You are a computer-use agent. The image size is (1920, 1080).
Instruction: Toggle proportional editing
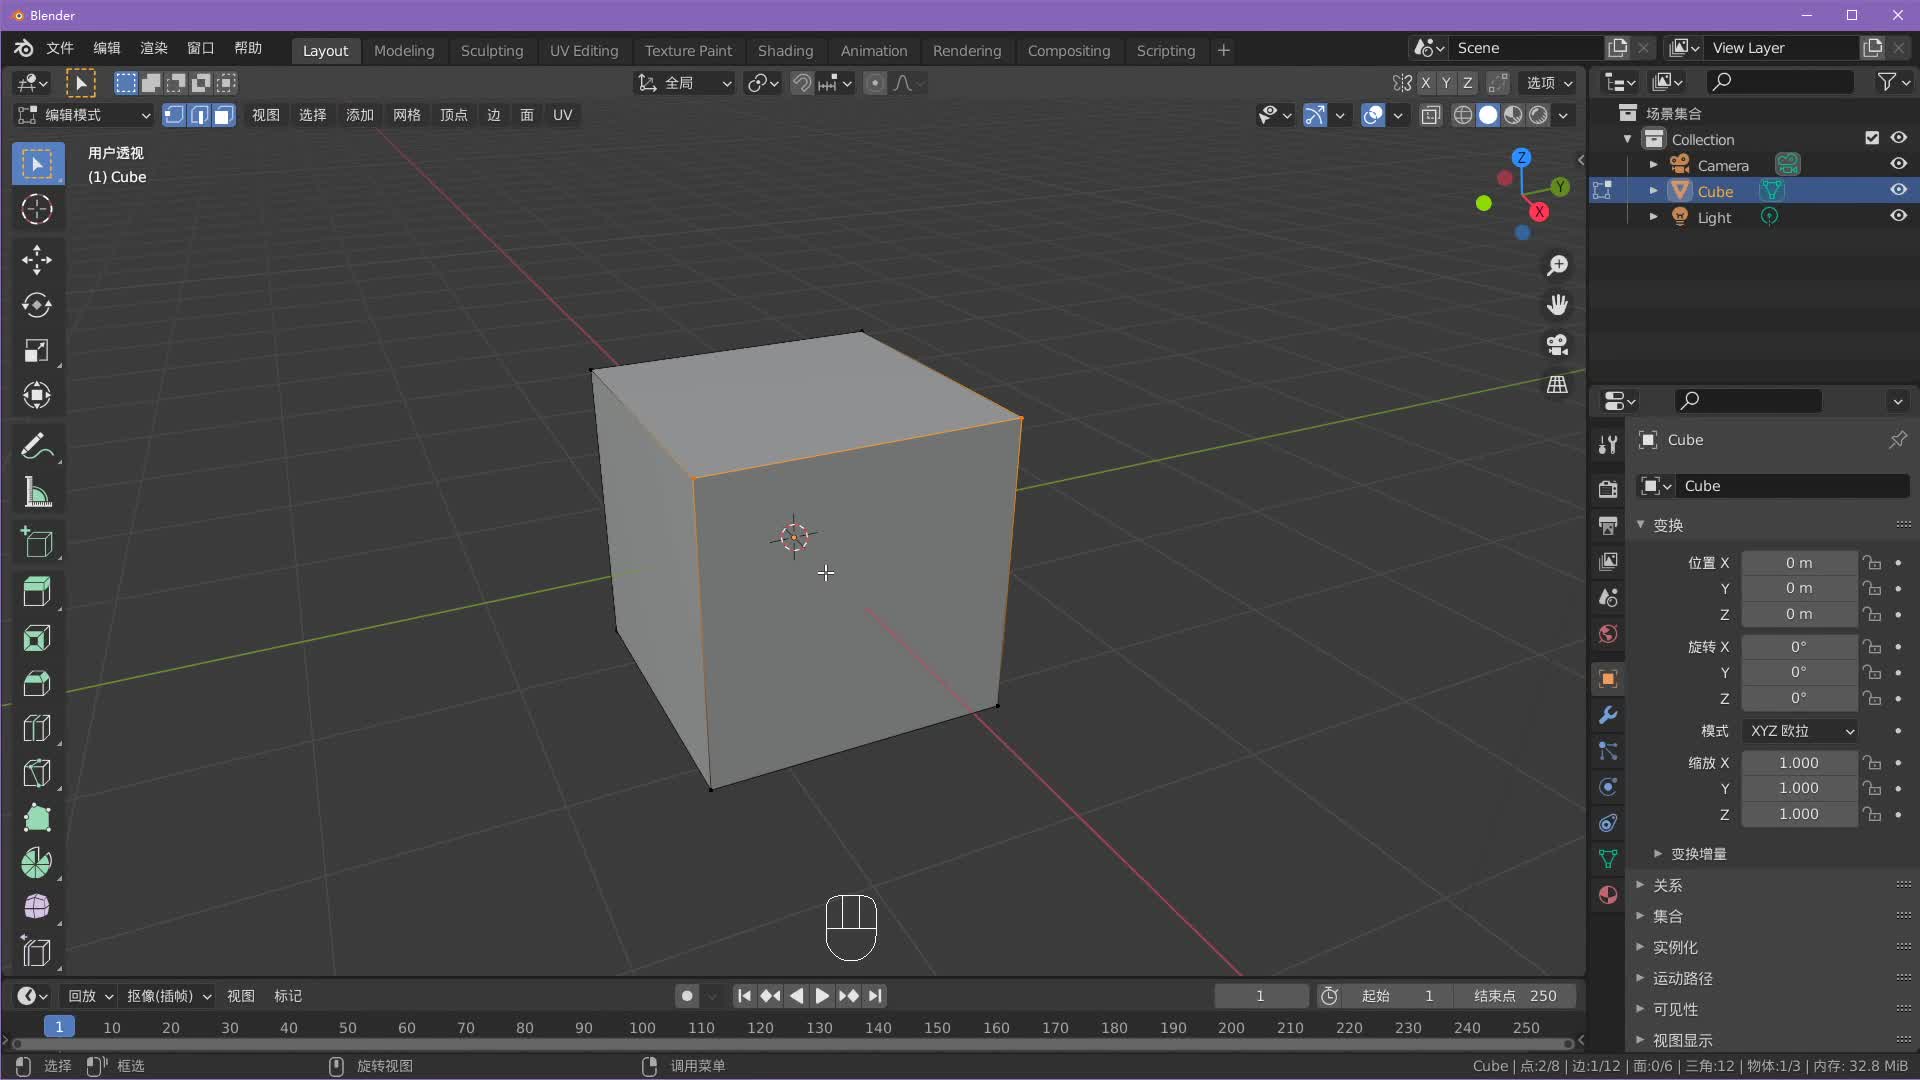(x=875, y=83)
